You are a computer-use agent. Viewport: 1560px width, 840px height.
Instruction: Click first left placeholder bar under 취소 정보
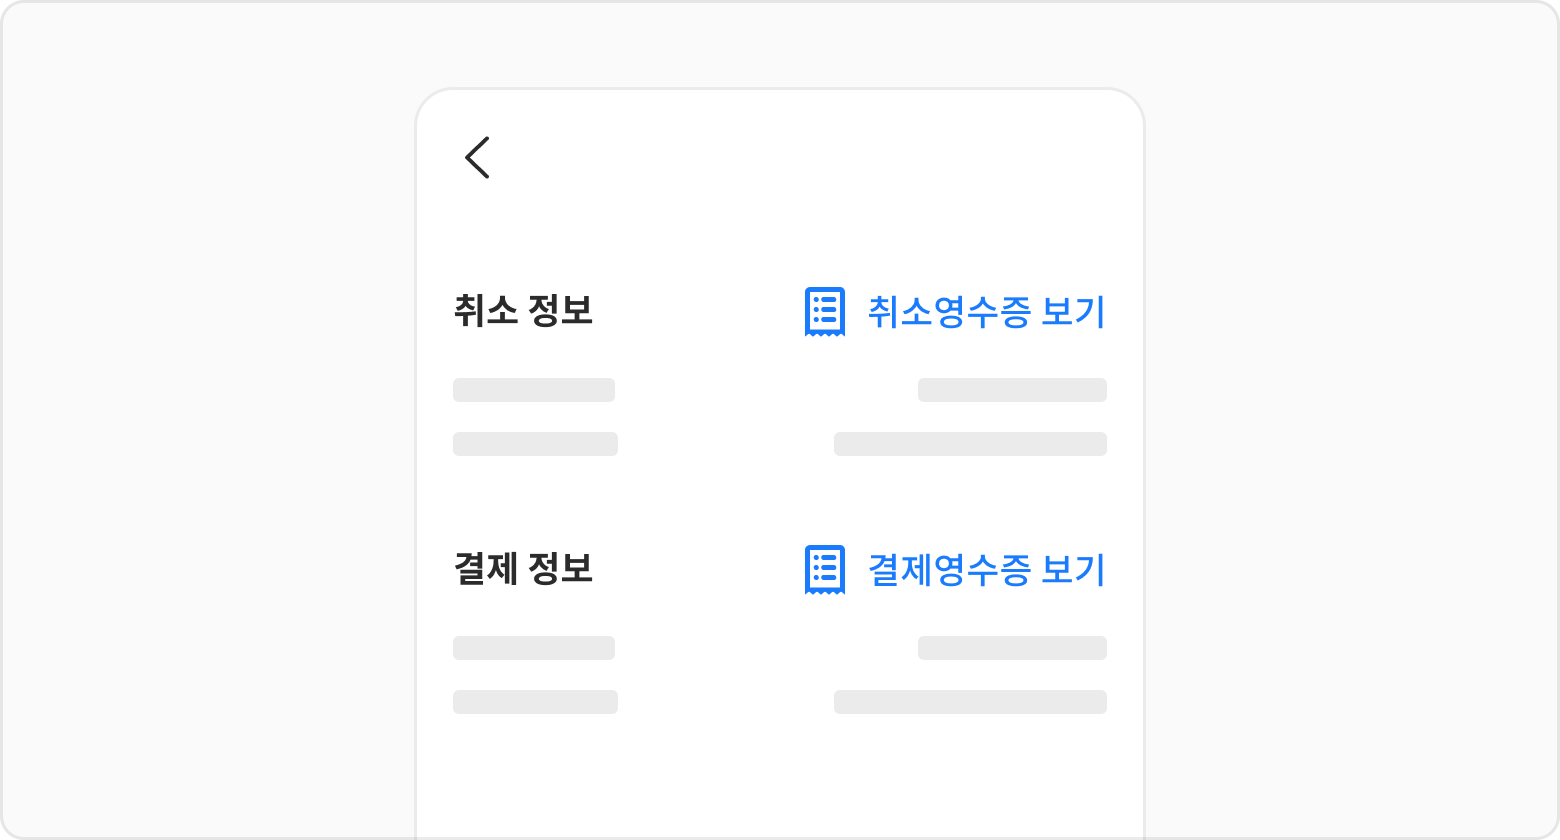pyautogui.click(x=534, y=390)
